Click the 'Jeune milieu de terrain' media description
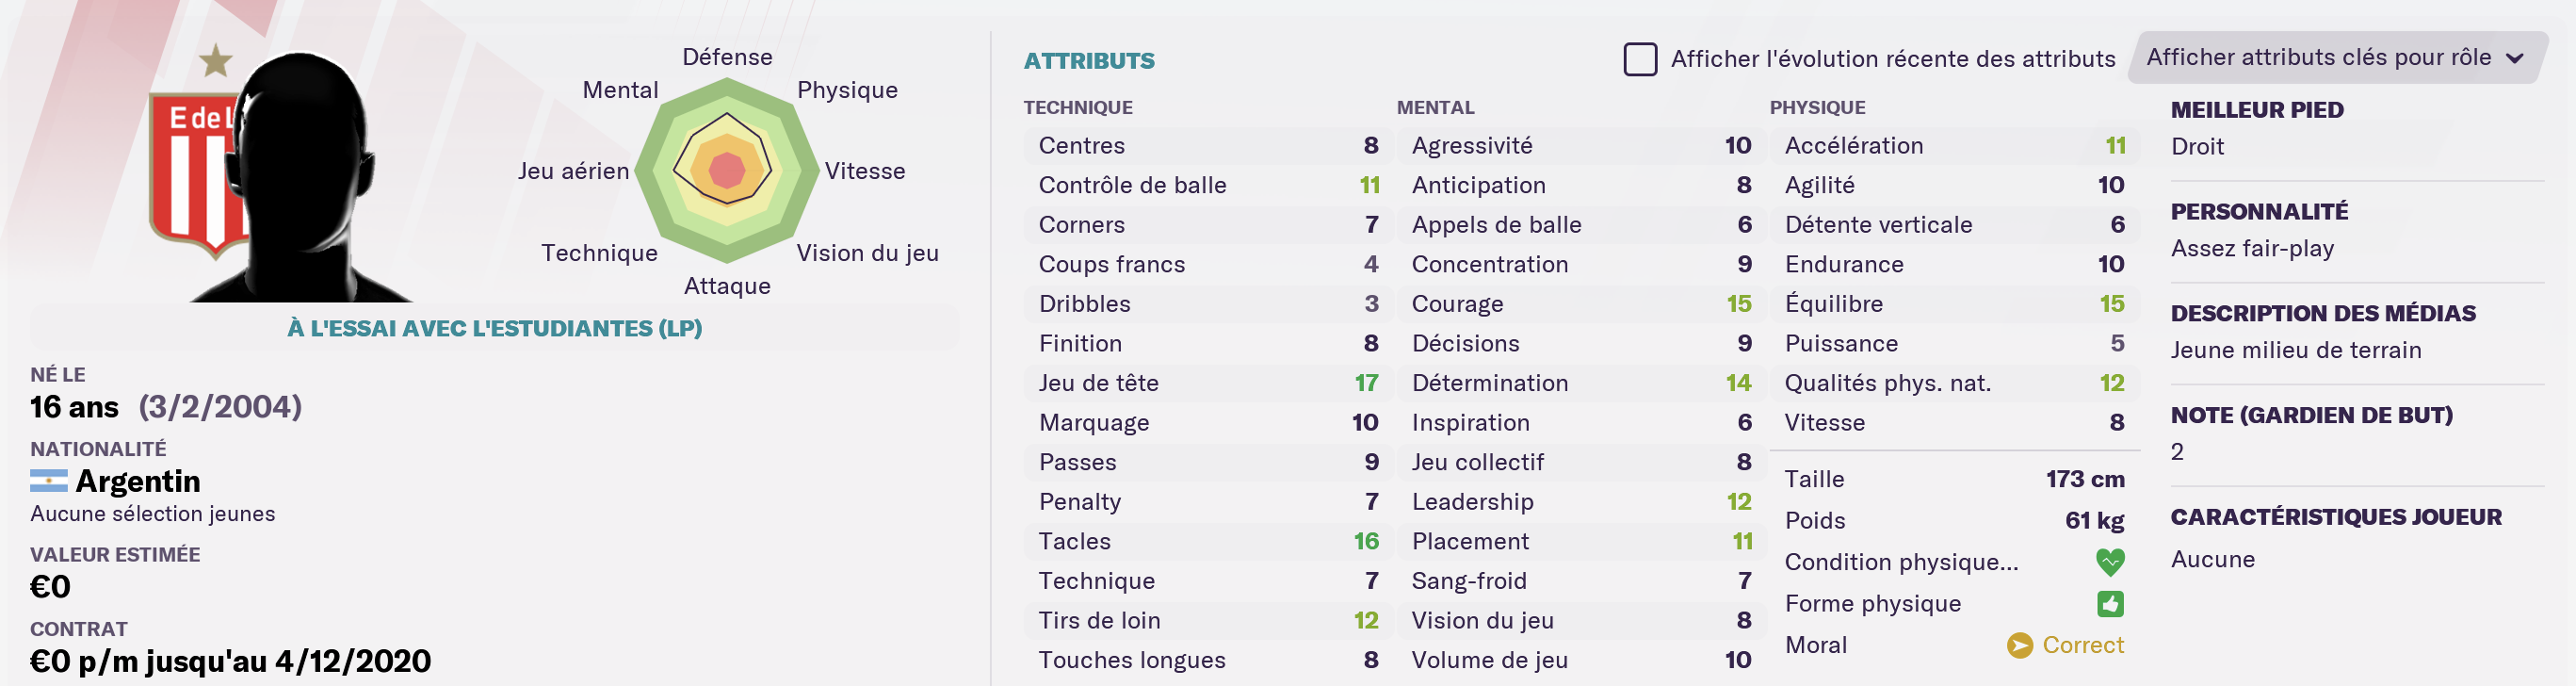2576x686 pixels. pyautogui.click(x=2296, y=350)
